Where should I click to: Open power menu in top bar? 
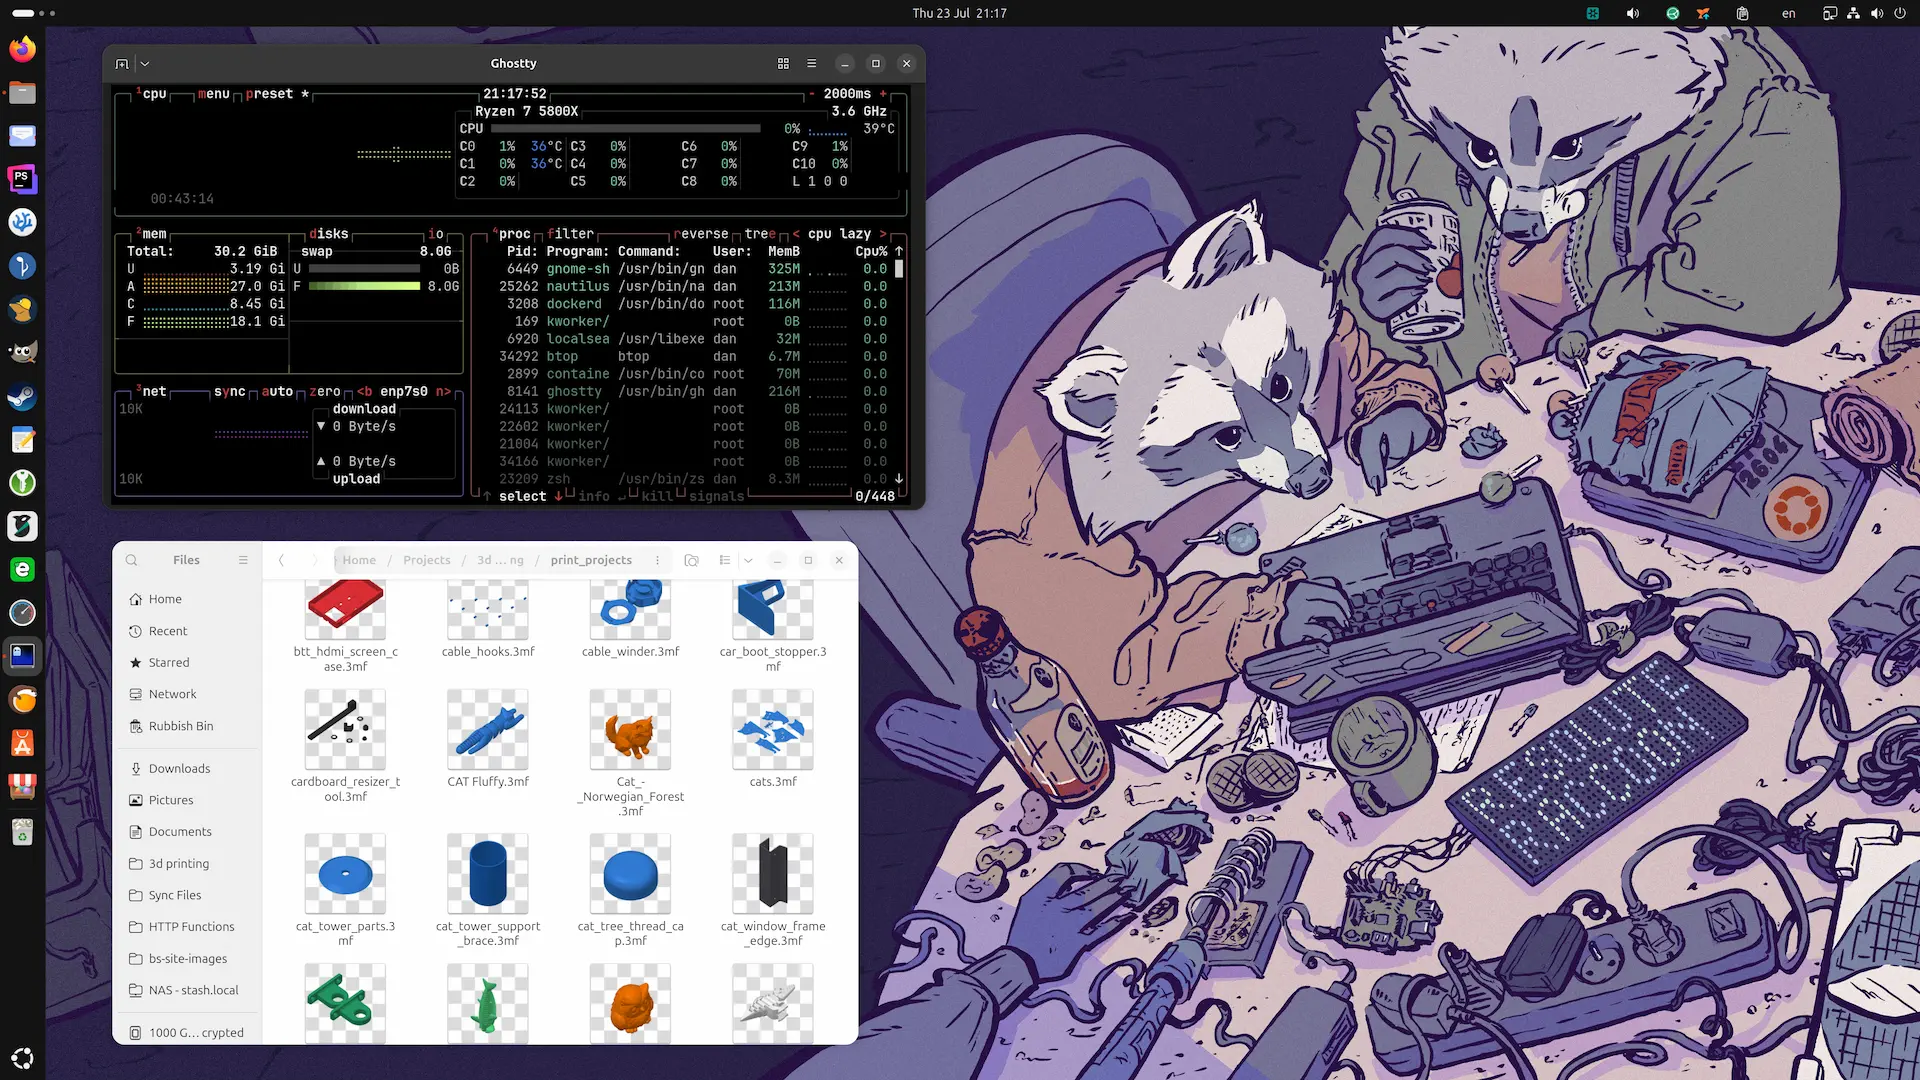click(1899, 13)
